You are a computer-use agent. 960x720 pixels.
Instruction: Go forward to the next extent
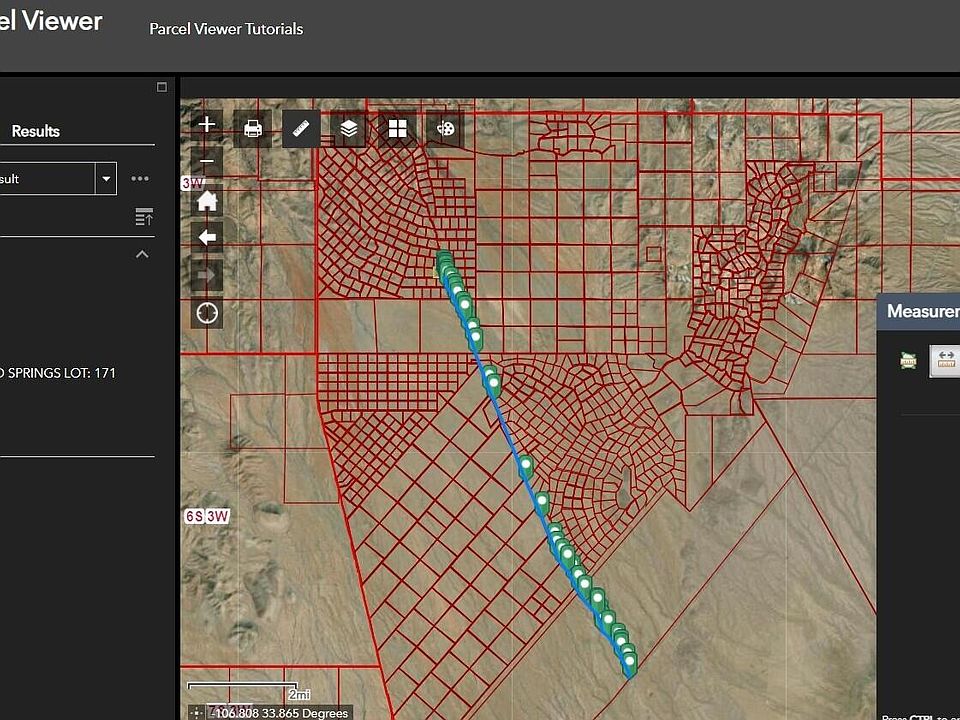click(207, 276)
